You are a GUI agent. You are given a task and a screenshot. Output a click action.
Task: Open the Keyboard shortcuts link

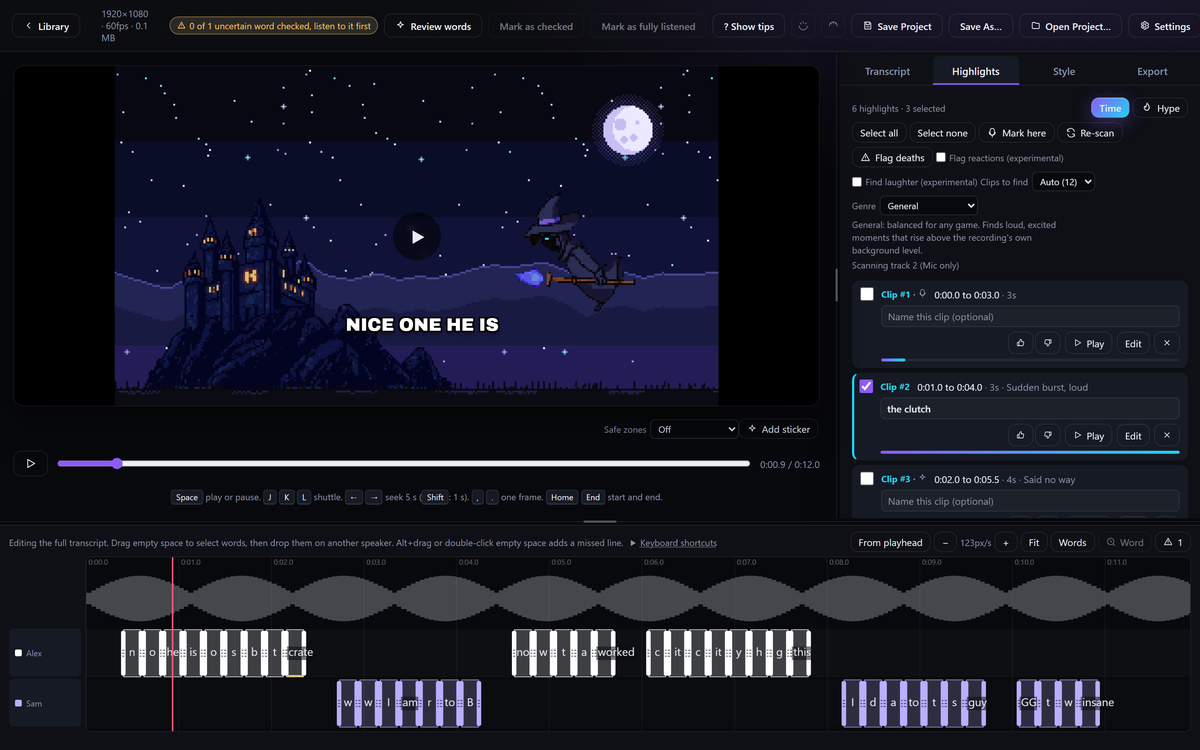click(678, 543)
